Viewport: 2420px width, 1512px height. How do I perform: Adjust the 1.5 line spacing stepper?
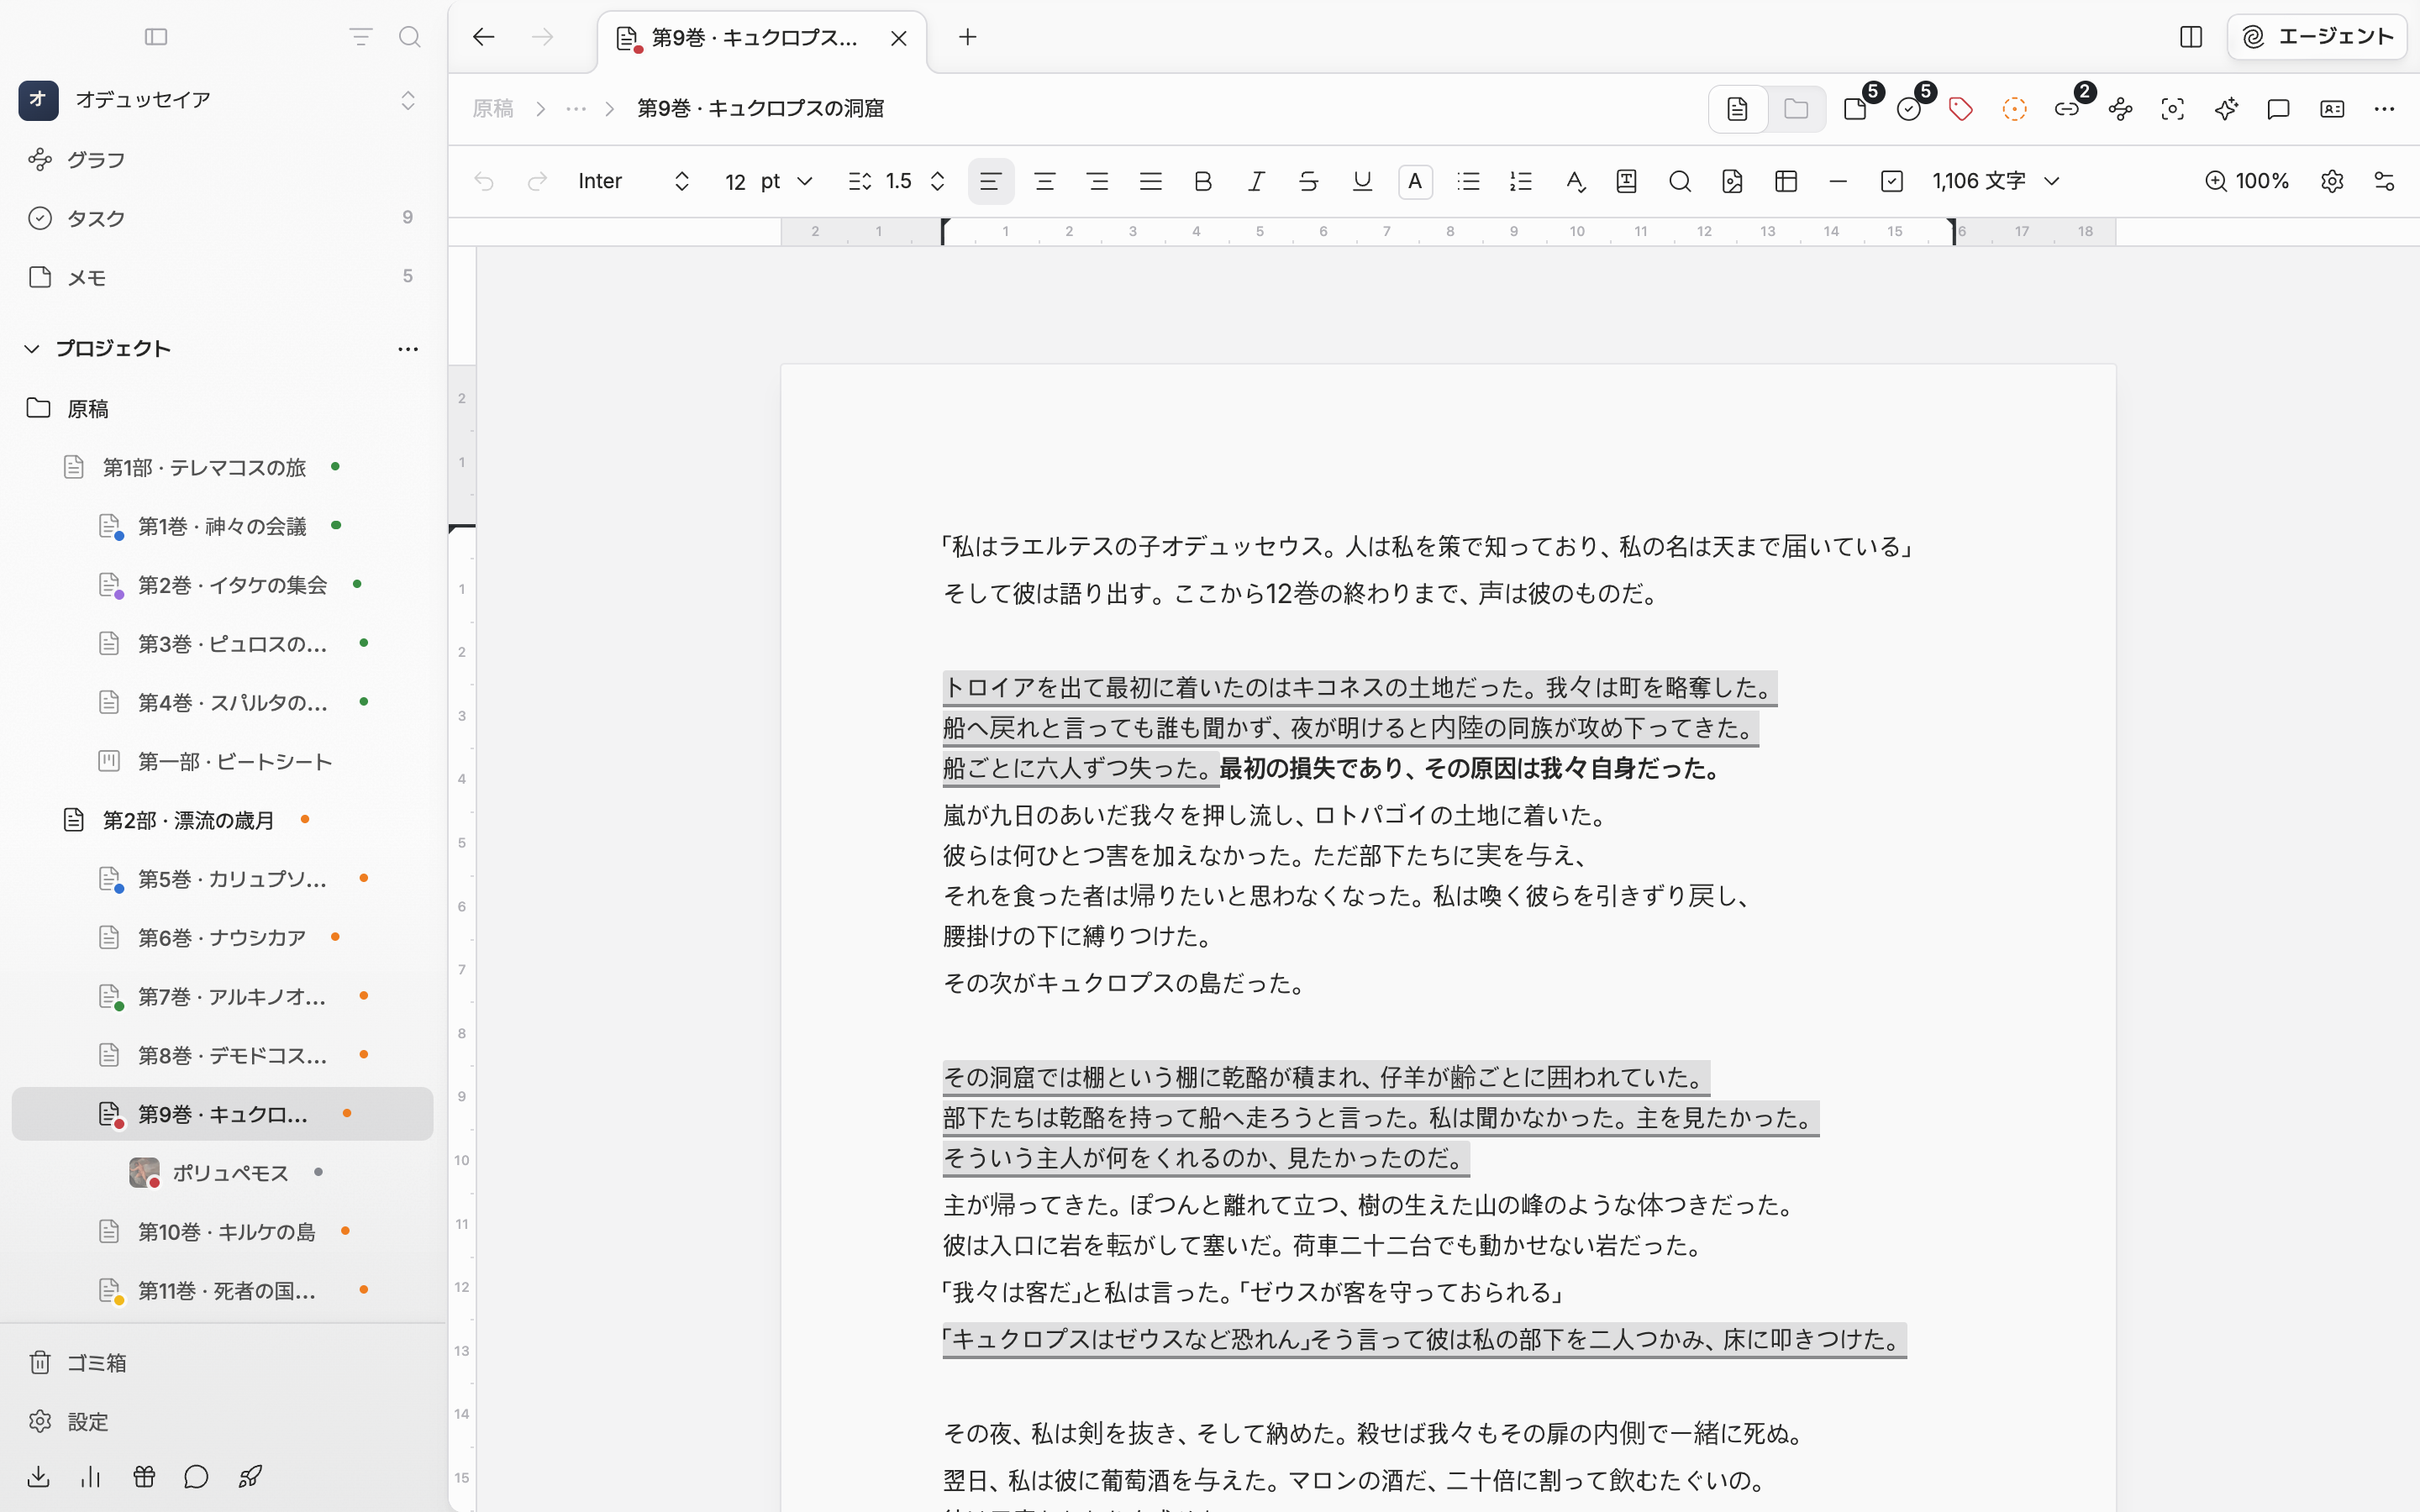(x=937, y=181)
